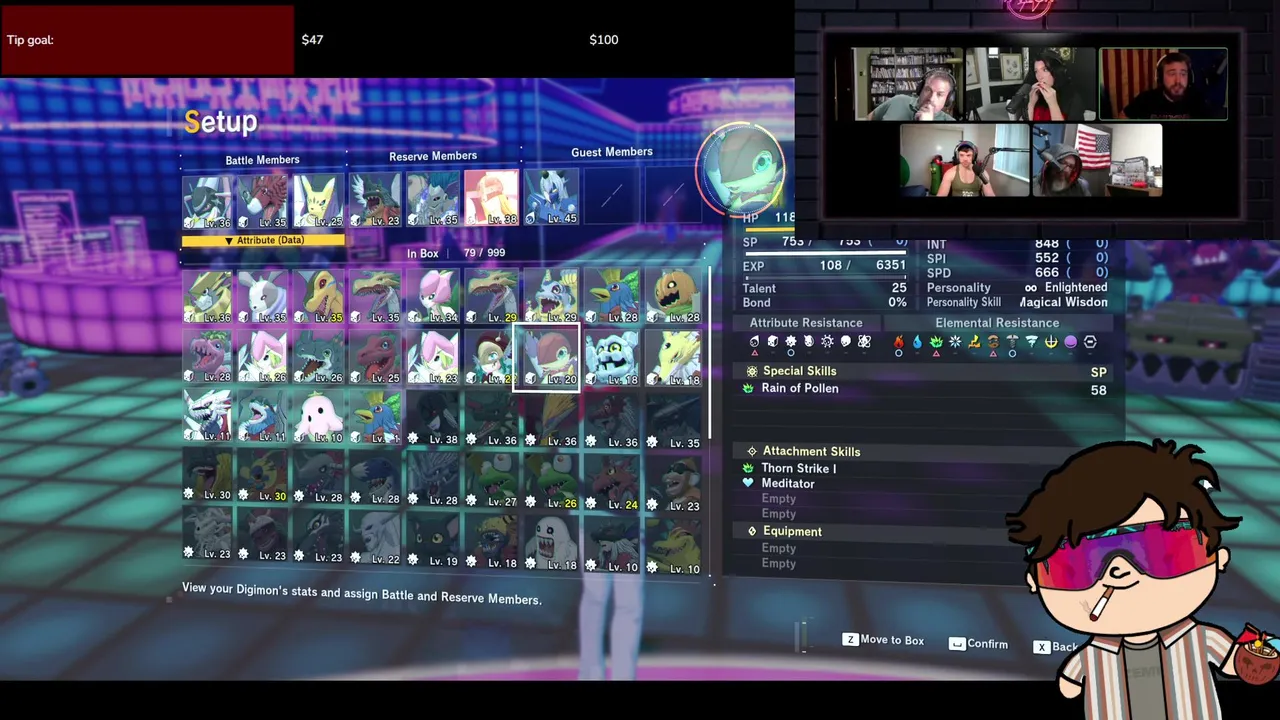This screenshot has width=1280, height=720.
Task: Click the X Back button
Action: (x=1056, y=647)
